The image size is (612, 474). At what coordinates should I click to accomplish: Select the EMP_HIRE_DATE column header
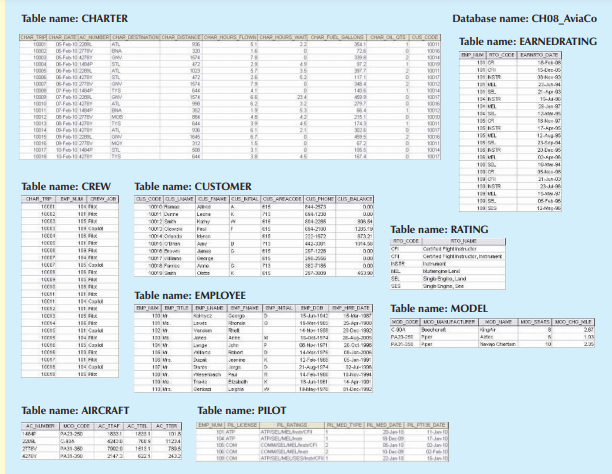coord(350,308)
